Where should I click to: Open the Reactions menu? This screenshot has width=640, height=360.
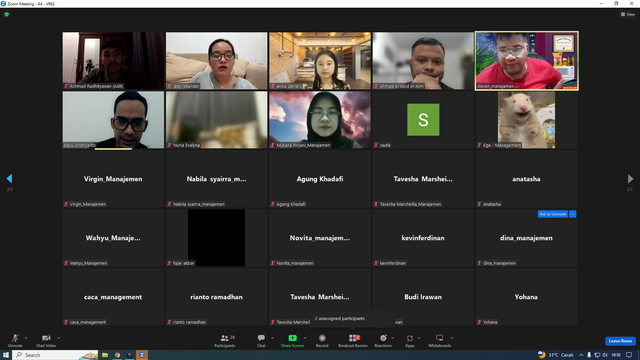[383, 340]
